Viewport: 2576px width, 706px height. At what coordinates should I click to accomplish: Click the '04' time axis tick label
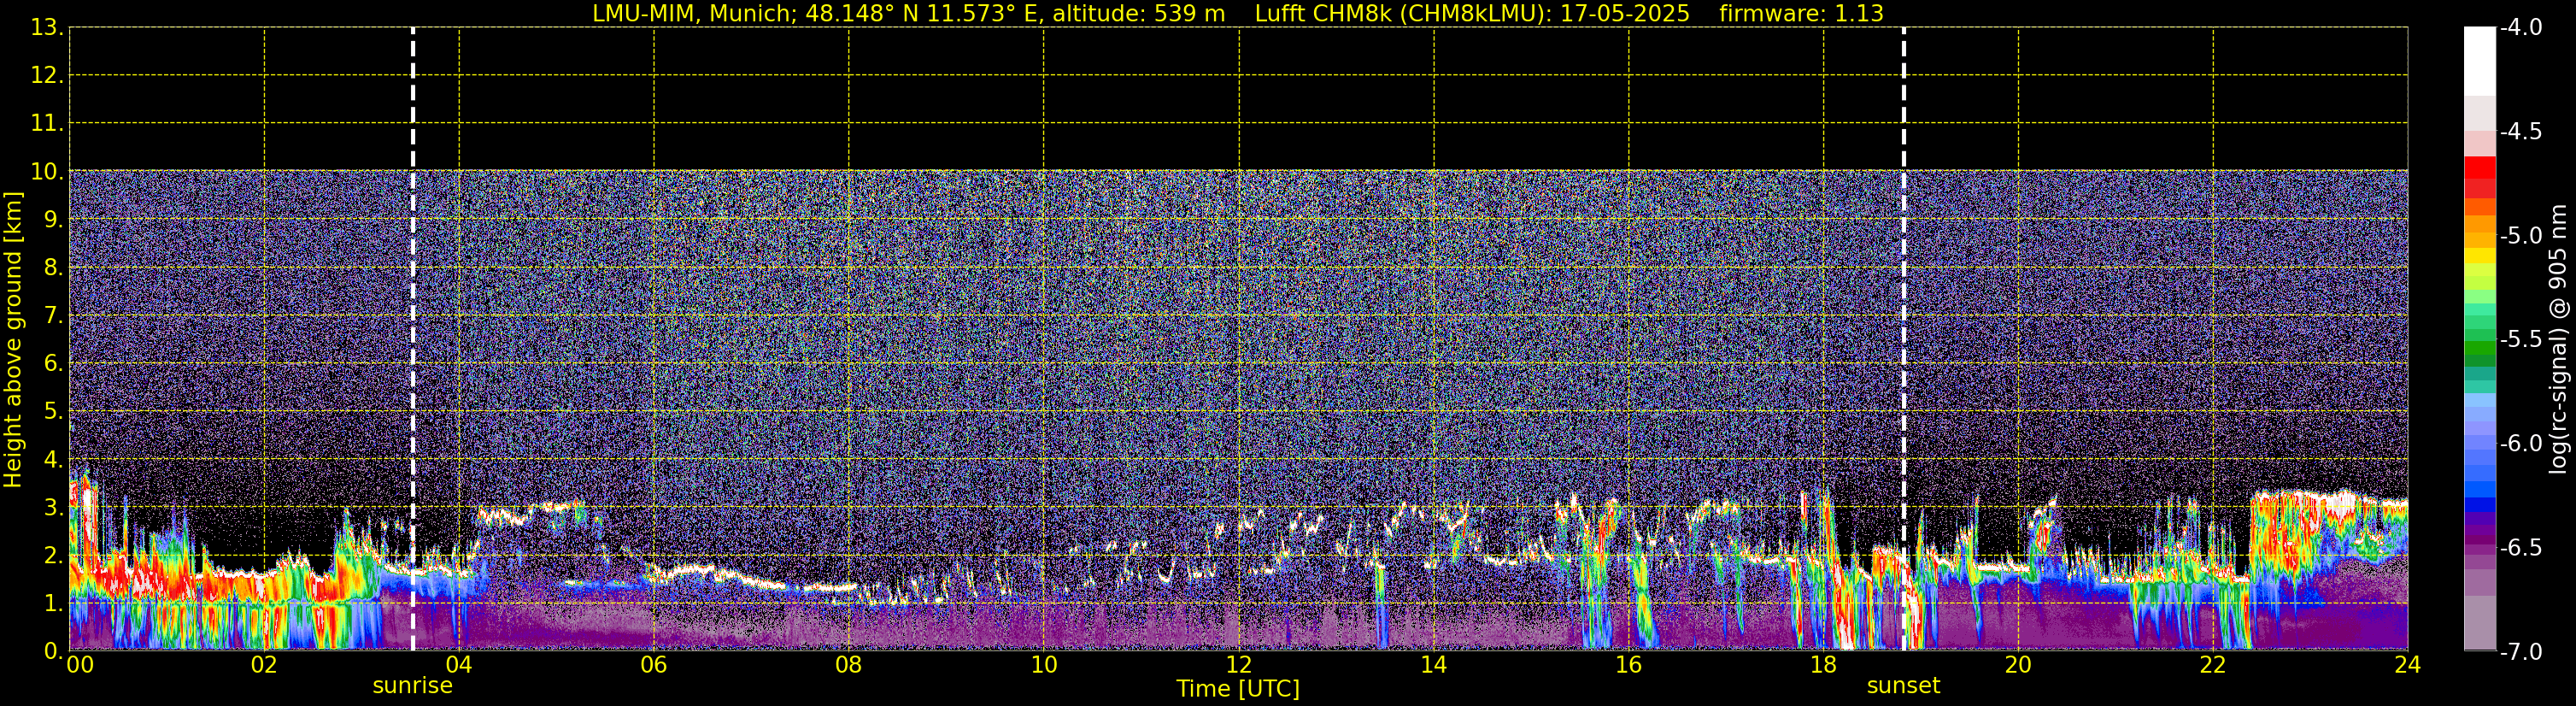pyautogui.click(x=459, y=666)
